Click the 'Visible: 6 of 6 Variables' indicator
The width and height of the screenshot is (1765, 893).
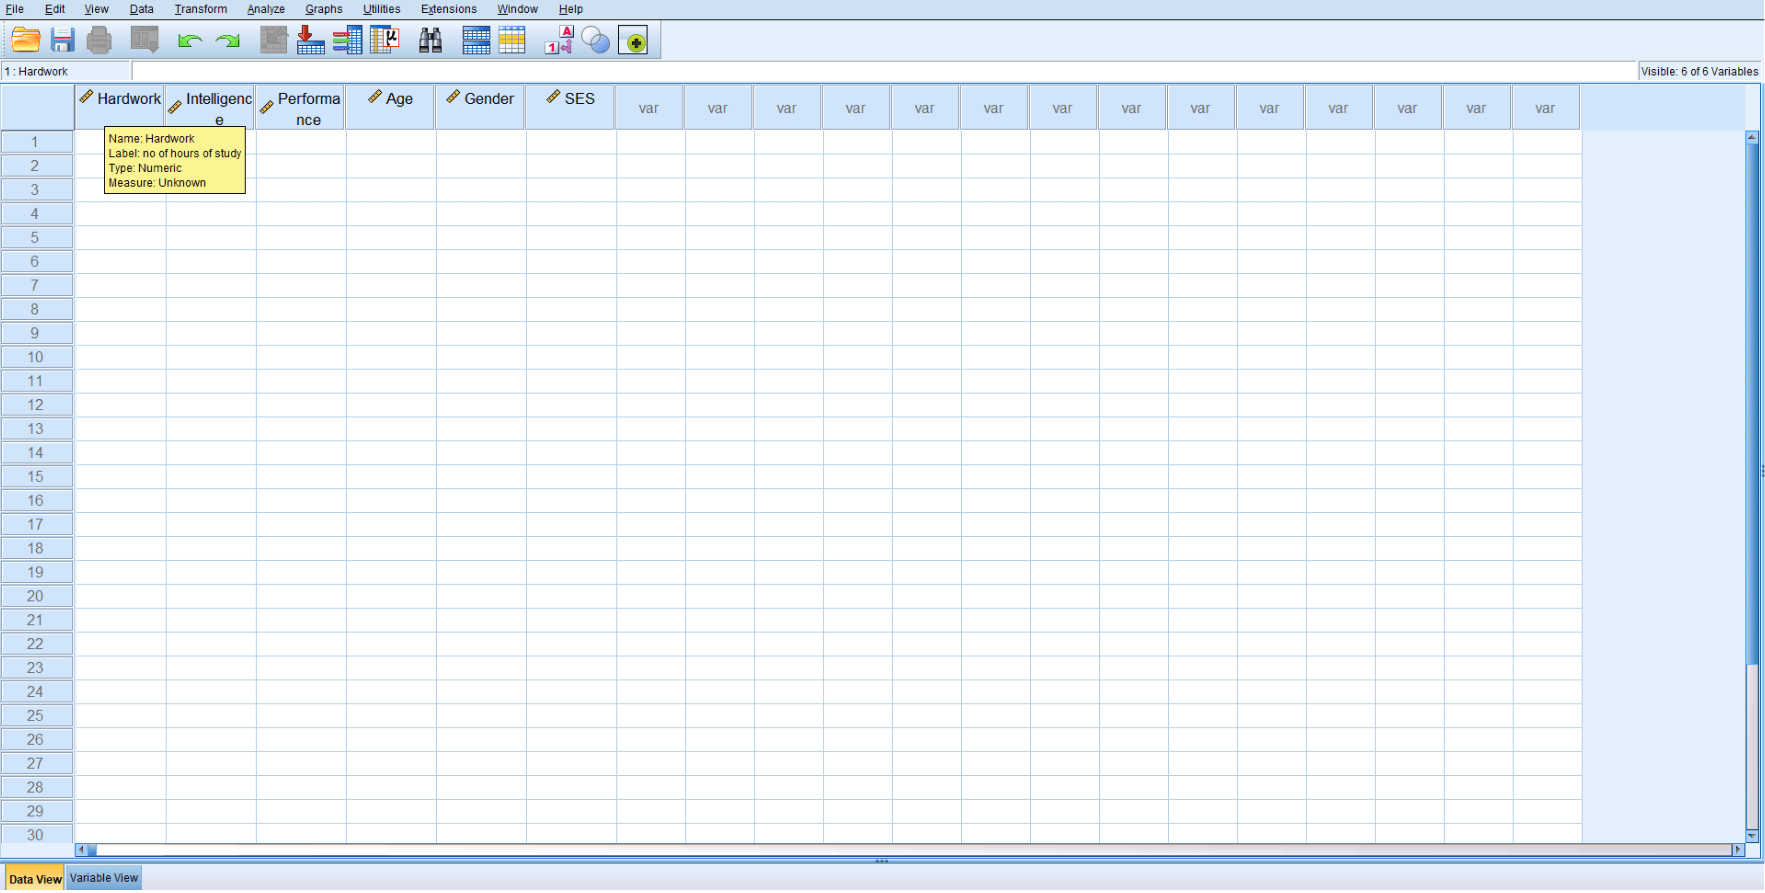[1699, 71]
